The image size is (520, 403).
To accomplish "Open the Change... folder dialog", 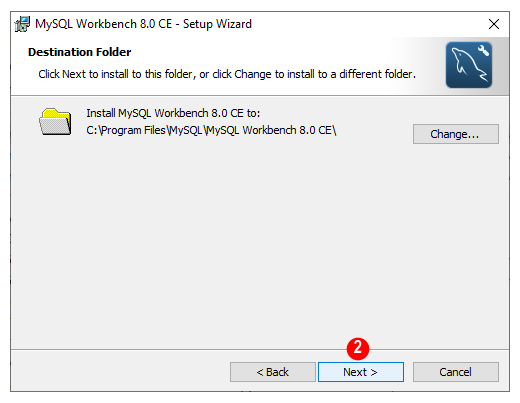I will click(456, 134).
